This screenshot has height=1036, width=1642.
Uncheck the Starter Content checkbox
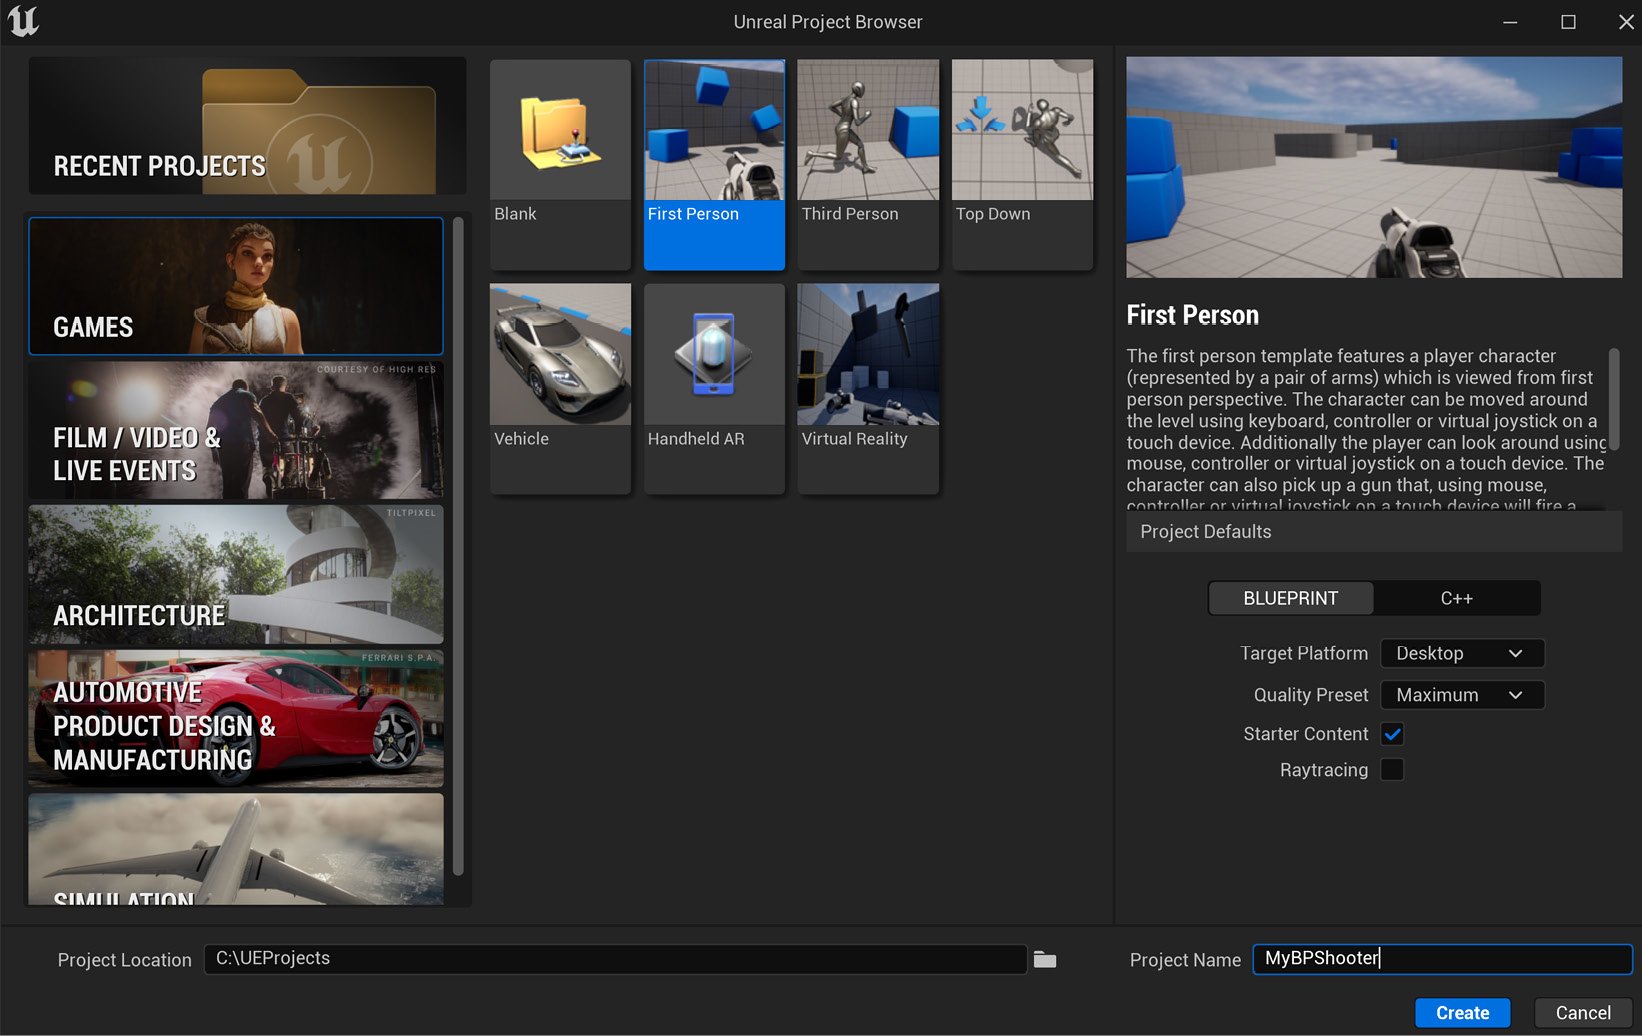coord(1392,734)
